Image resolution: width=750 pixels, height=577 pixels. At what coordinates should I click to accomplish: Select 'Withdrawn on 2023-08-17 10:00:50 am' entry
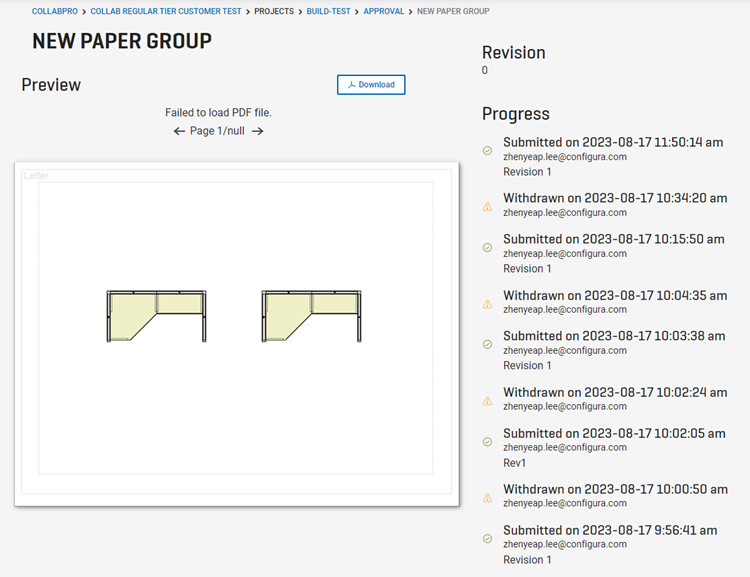tap(616, 489)
